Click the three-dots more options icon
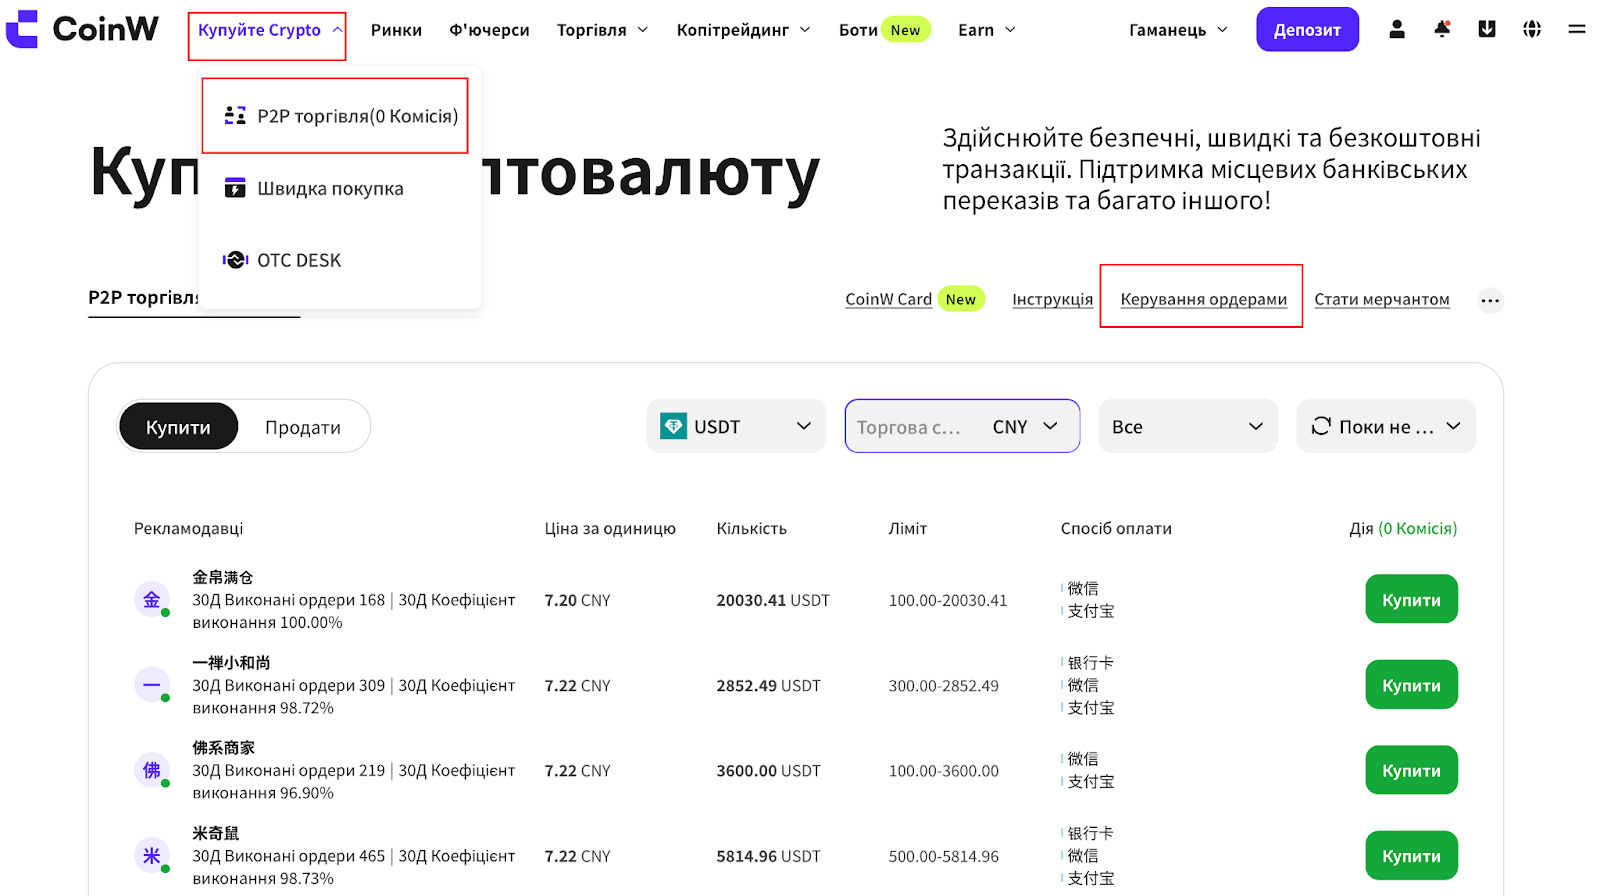This screenshot has height=896, width=1600. click(x=1490, y=300)
